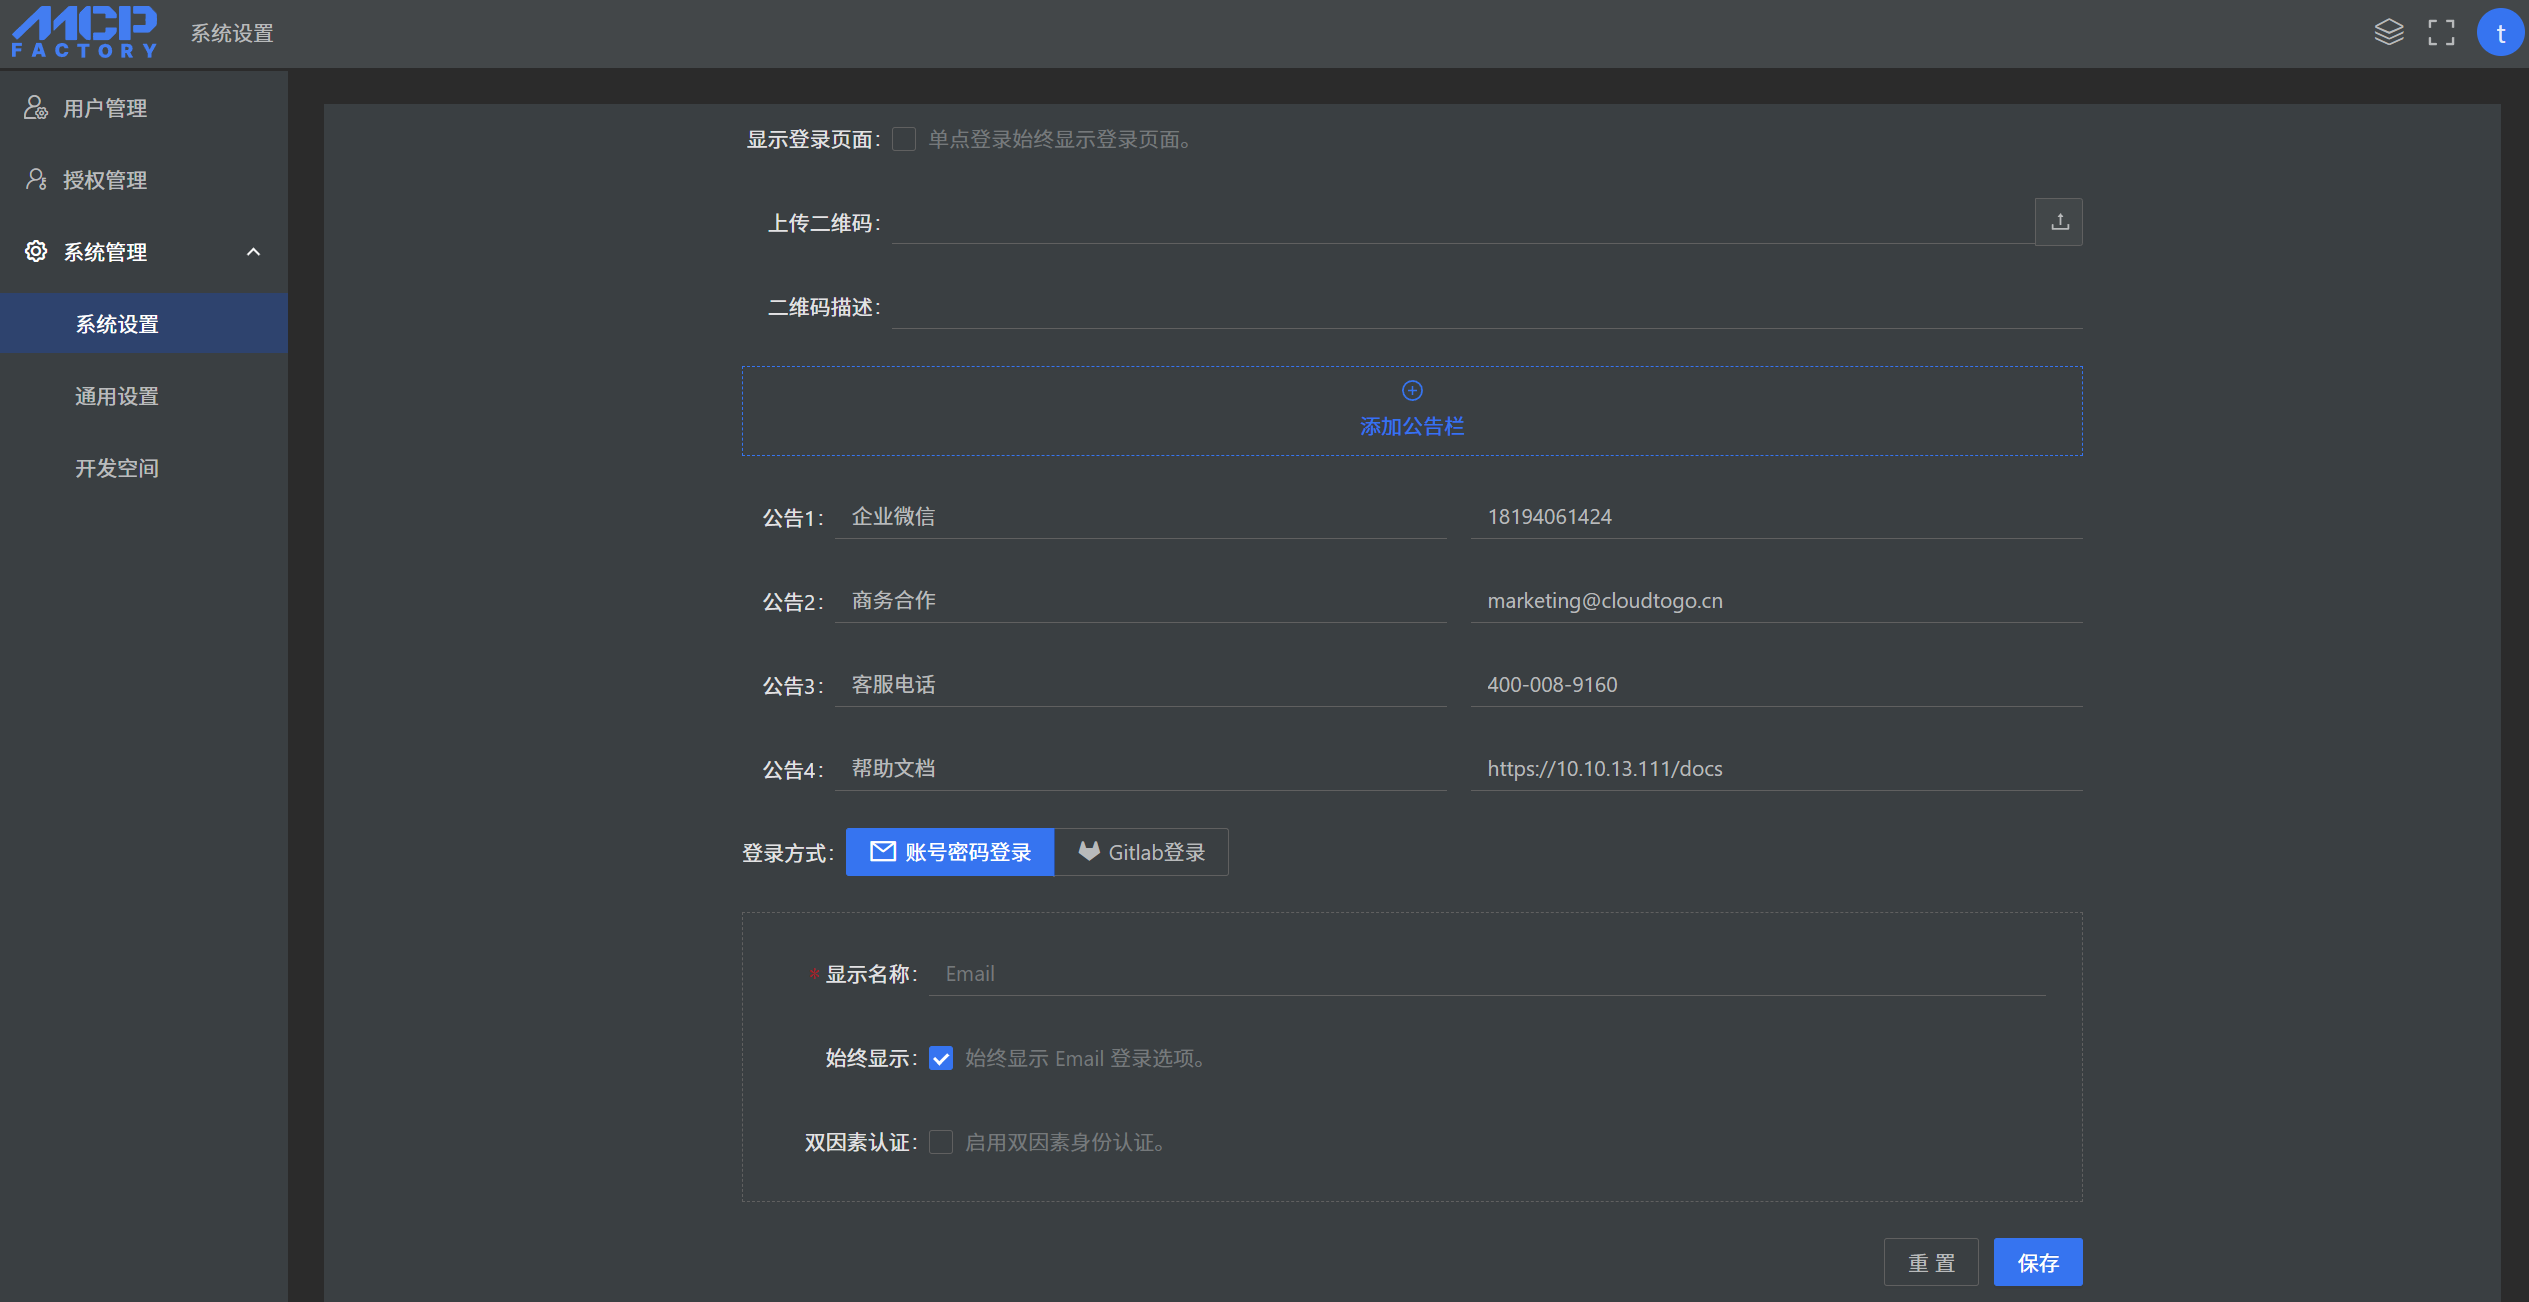Screen dimensions: 2529x1302
Task: Click the 保存 save button
Action: click(x=2037, y=1262)
